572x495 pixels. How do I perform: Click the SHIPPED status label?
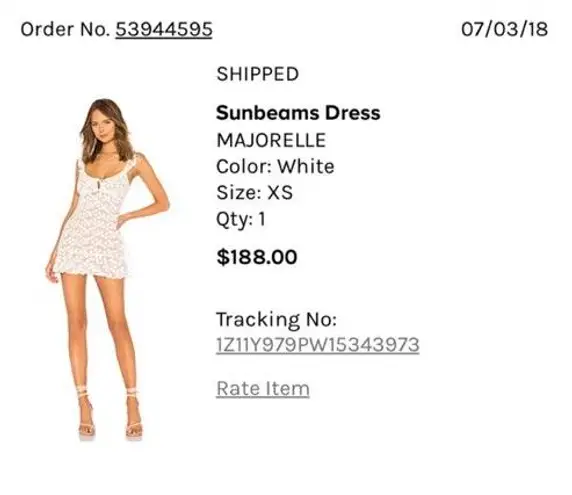point(258,74)
